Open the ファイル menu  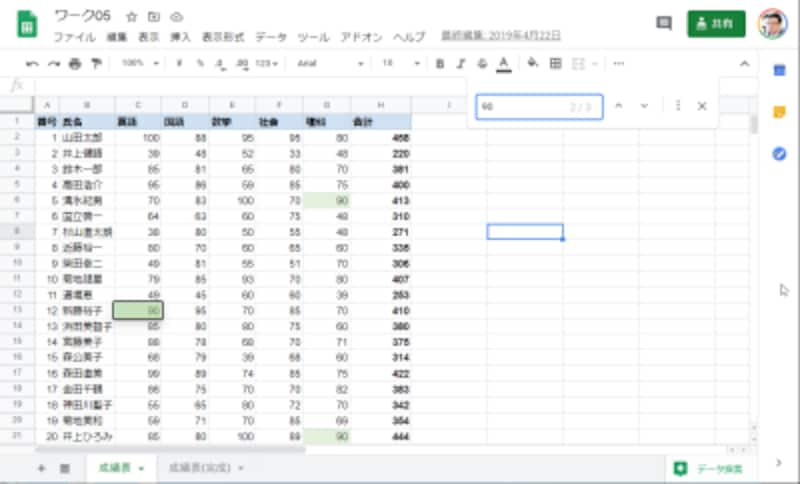point(74,37)
